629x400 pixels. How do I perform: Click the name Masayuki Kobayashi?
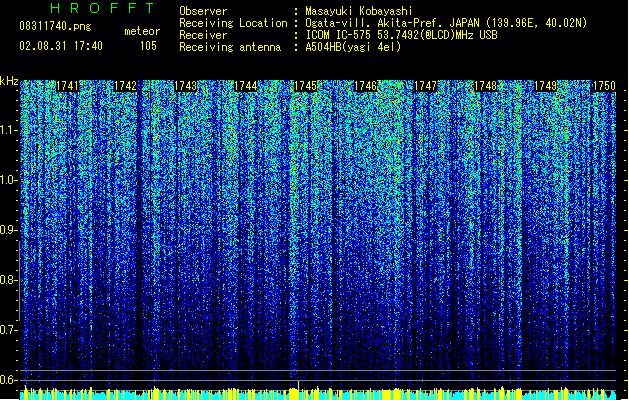point(359,11)
